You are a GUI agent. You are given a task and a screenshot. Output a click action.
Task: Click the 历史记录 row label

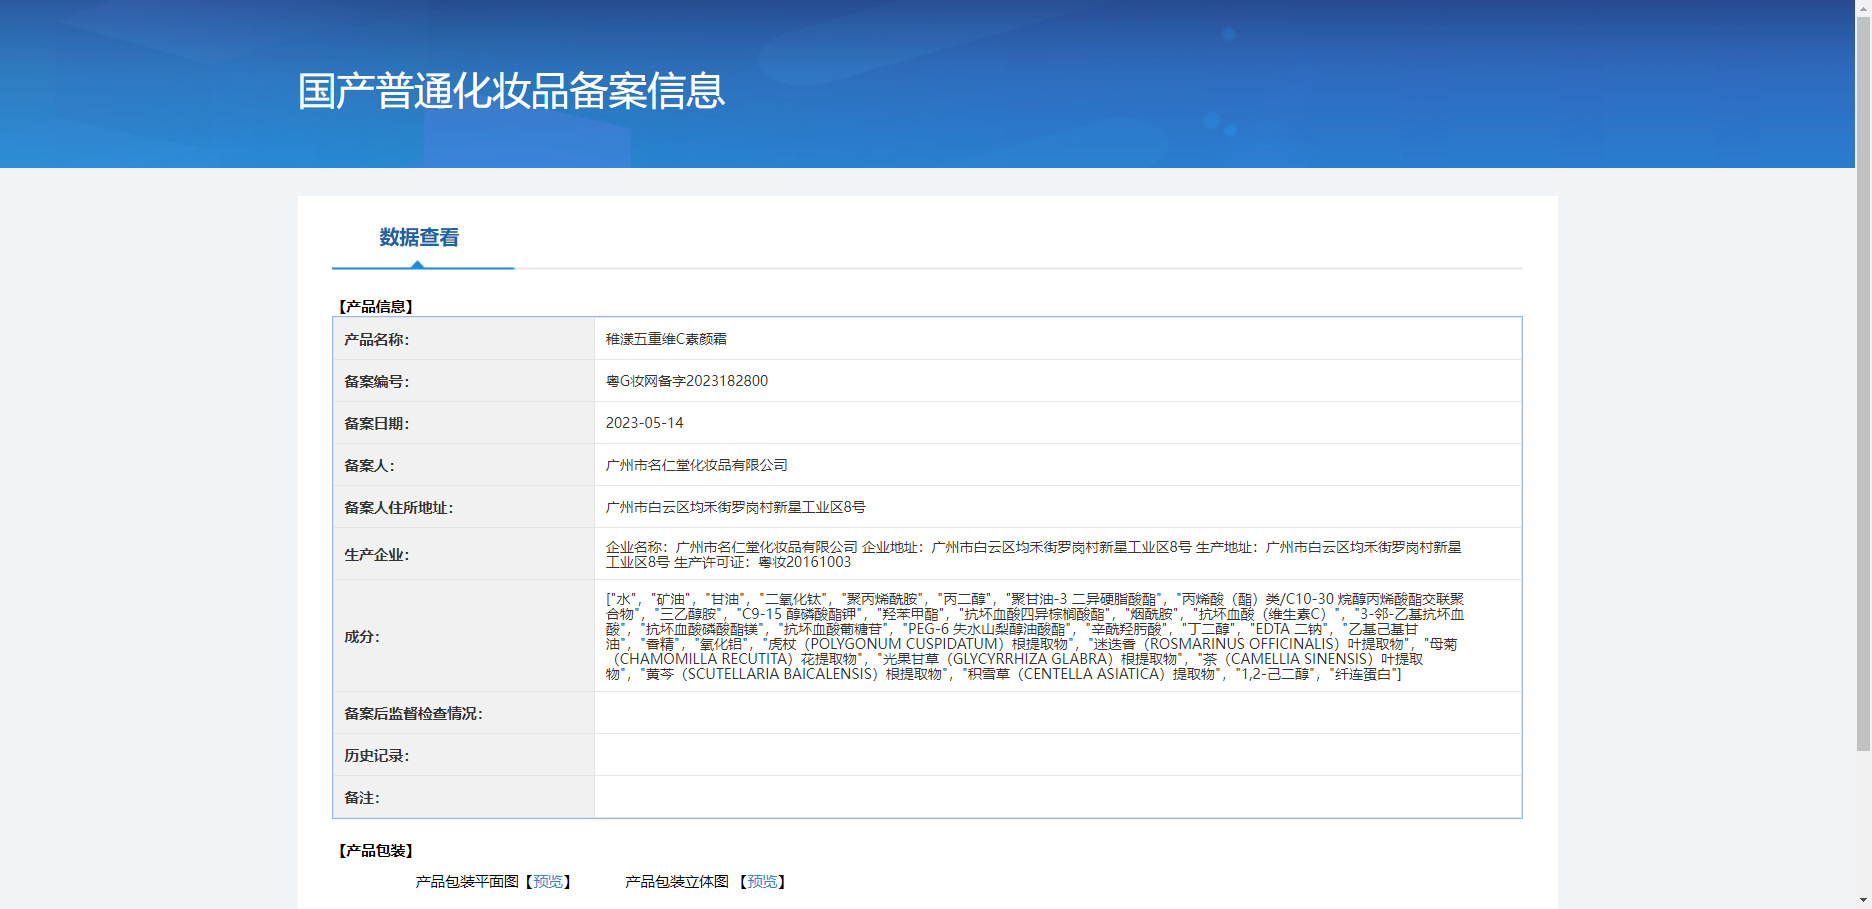tap(377, 756)
